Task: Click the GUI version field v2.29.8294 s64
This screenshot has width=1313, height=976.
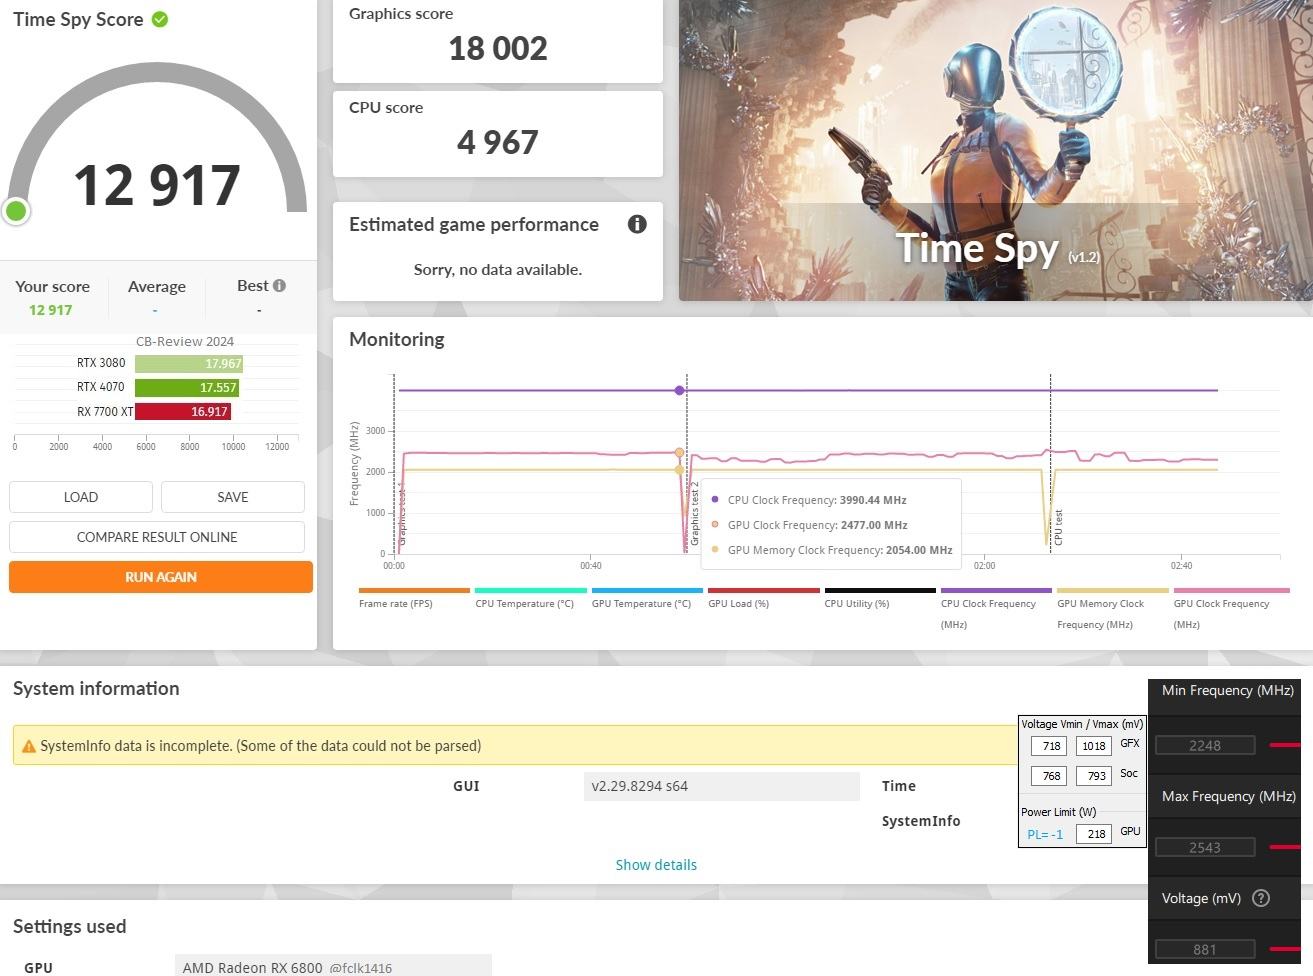Action: (721, 786)
